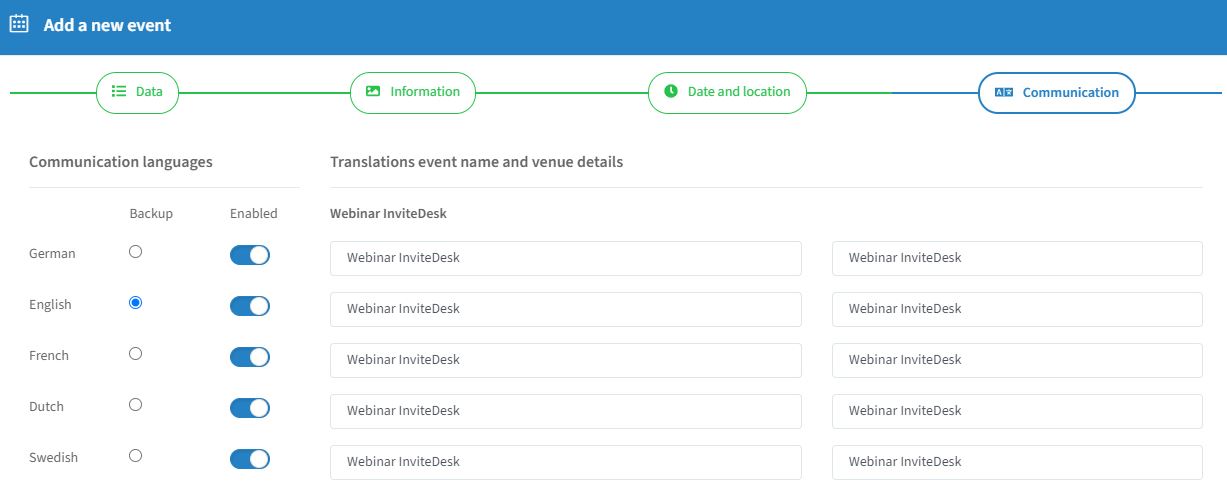This screenshot has height=495, width=1227.
Task: Edit Swedish venue details field on right
Action: click(x=1017, y=462)
